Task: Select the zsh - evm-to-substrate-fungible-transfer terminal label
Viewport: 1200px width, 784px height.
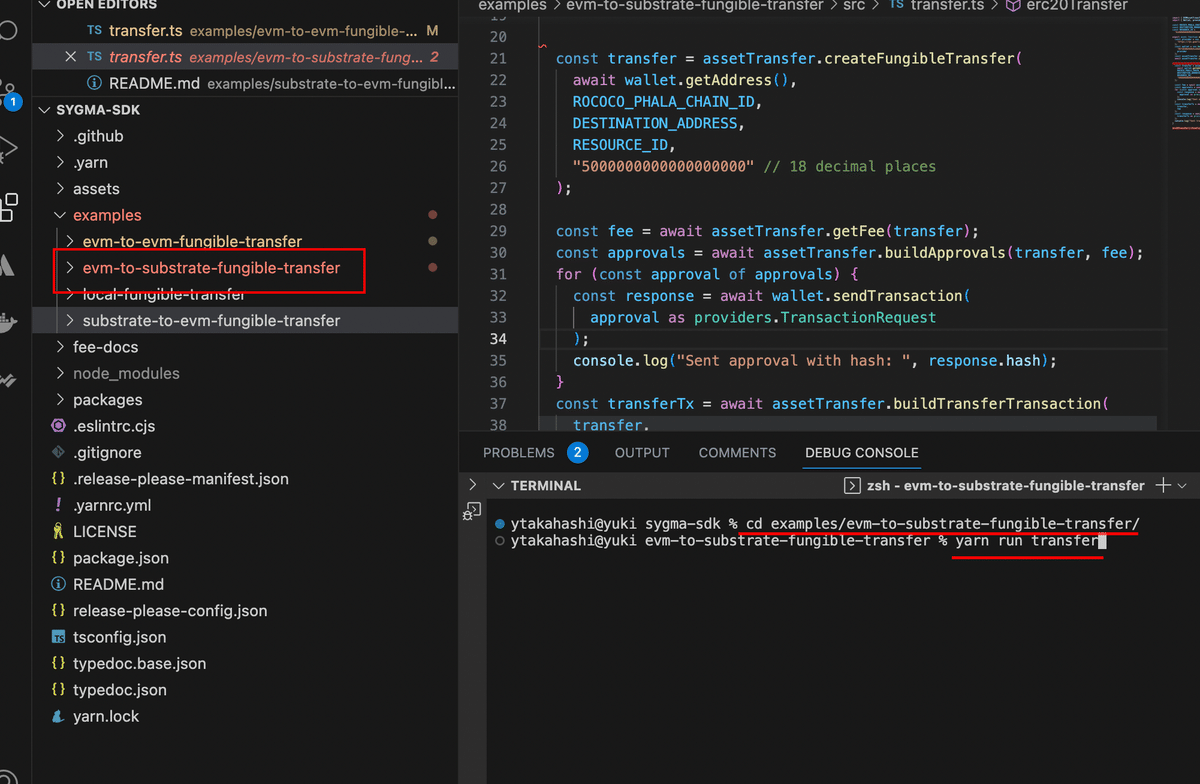Action: (1006, 486)
